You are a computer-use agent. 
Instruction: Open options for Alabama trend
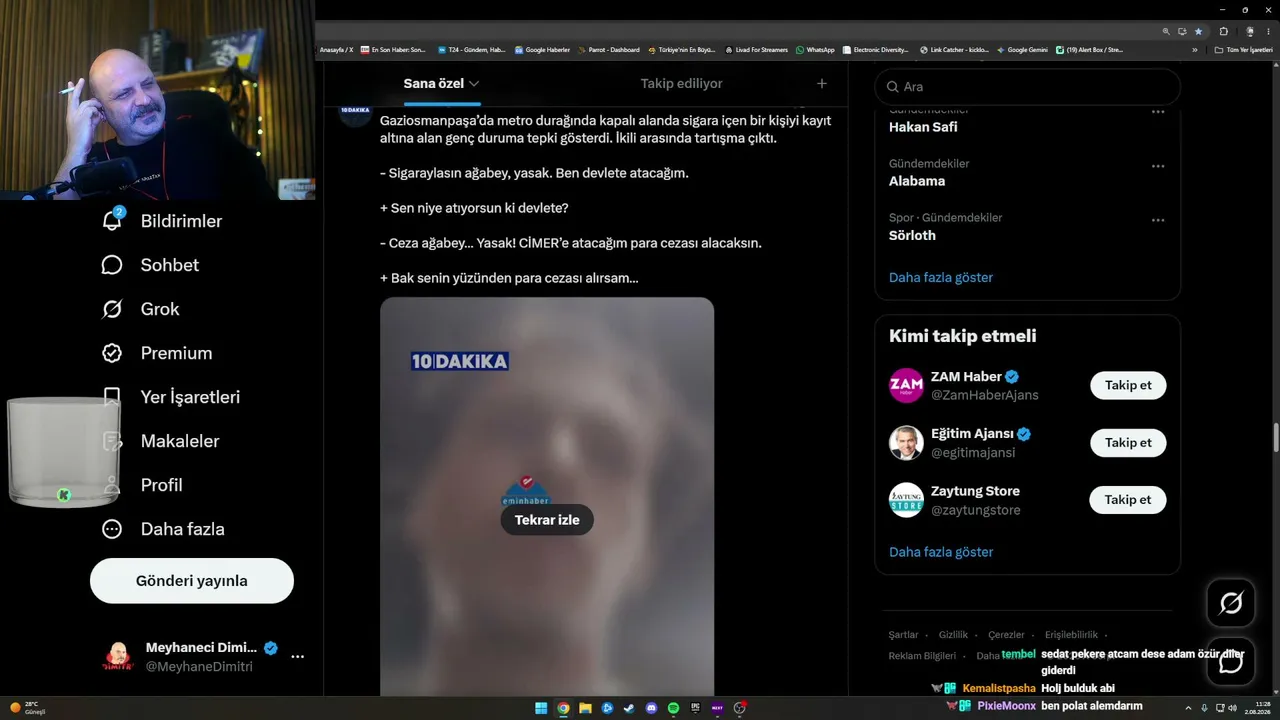[1158, 166]
